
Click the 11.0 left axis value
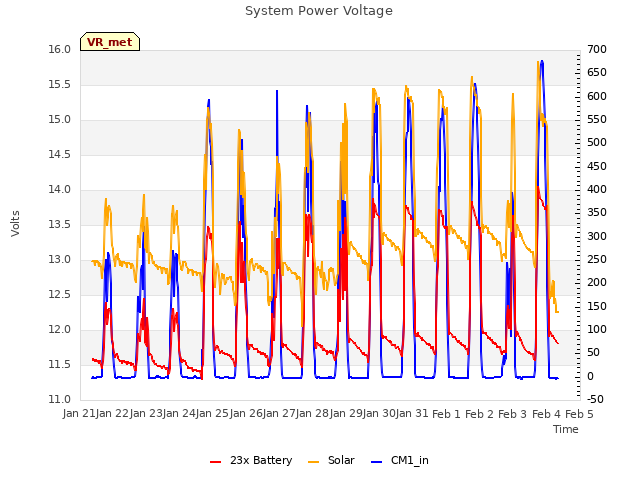tap(60, 399)
